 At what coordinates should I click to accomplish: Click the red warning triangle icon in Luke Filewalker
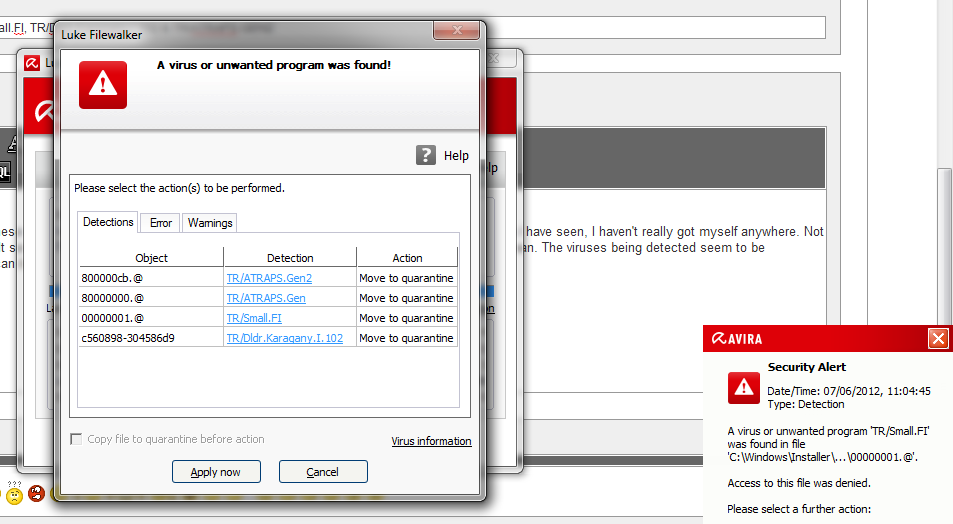point(103,85)
